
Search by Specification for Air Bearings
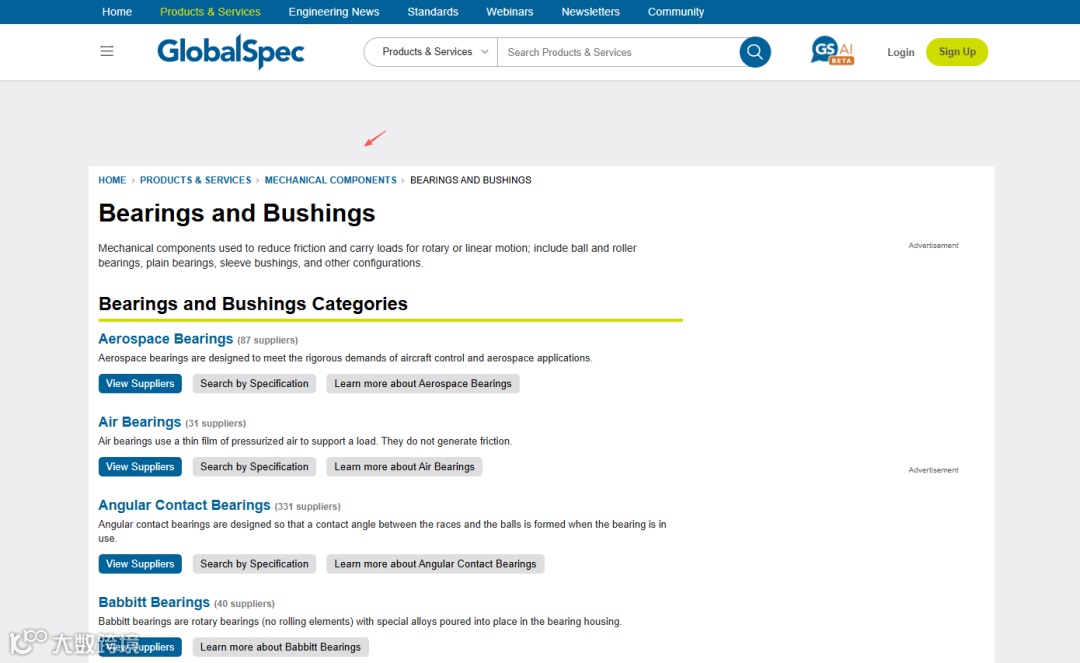point(254,467)
